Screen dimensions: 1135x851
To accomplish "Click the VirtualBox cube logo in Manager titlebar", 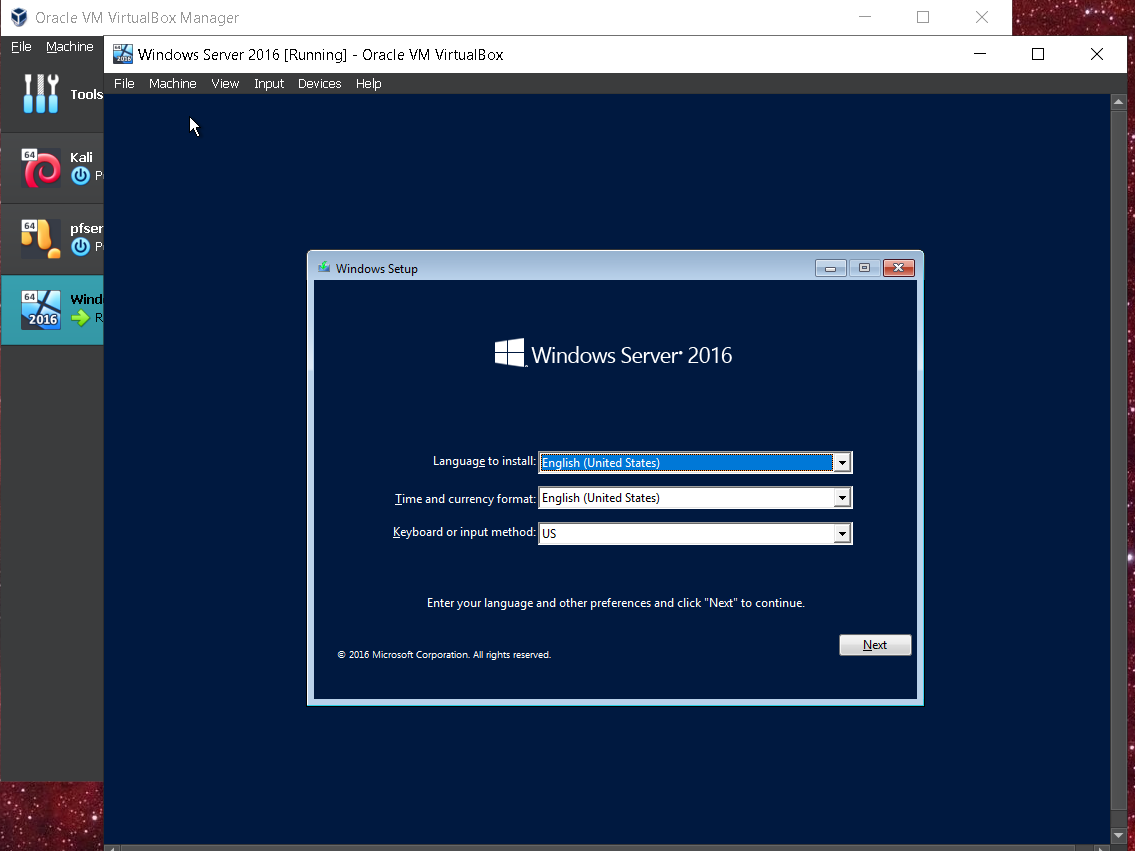I will (17, 17).
